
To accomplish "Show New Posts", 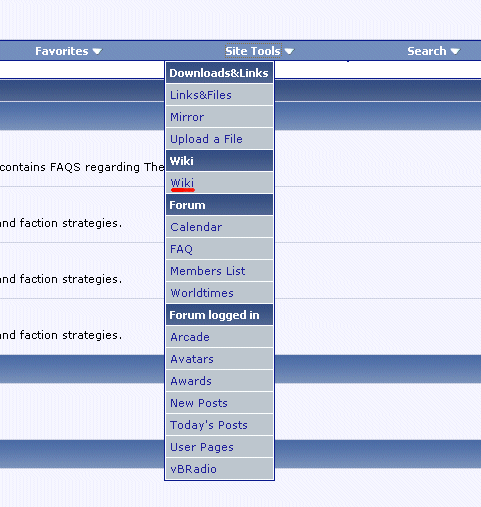I will (x=219, y=403).
